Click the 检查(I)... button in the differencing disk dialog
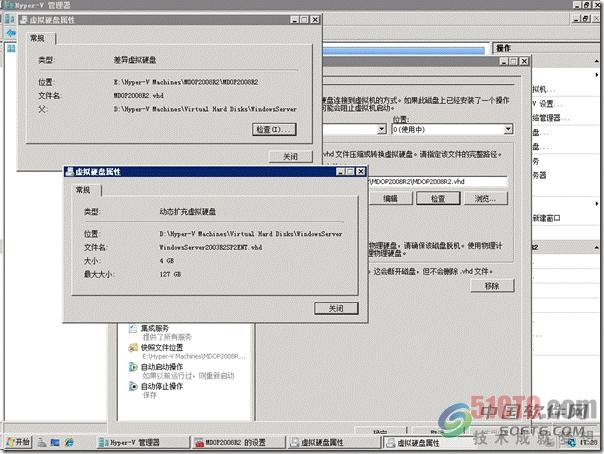 point(274,129)
